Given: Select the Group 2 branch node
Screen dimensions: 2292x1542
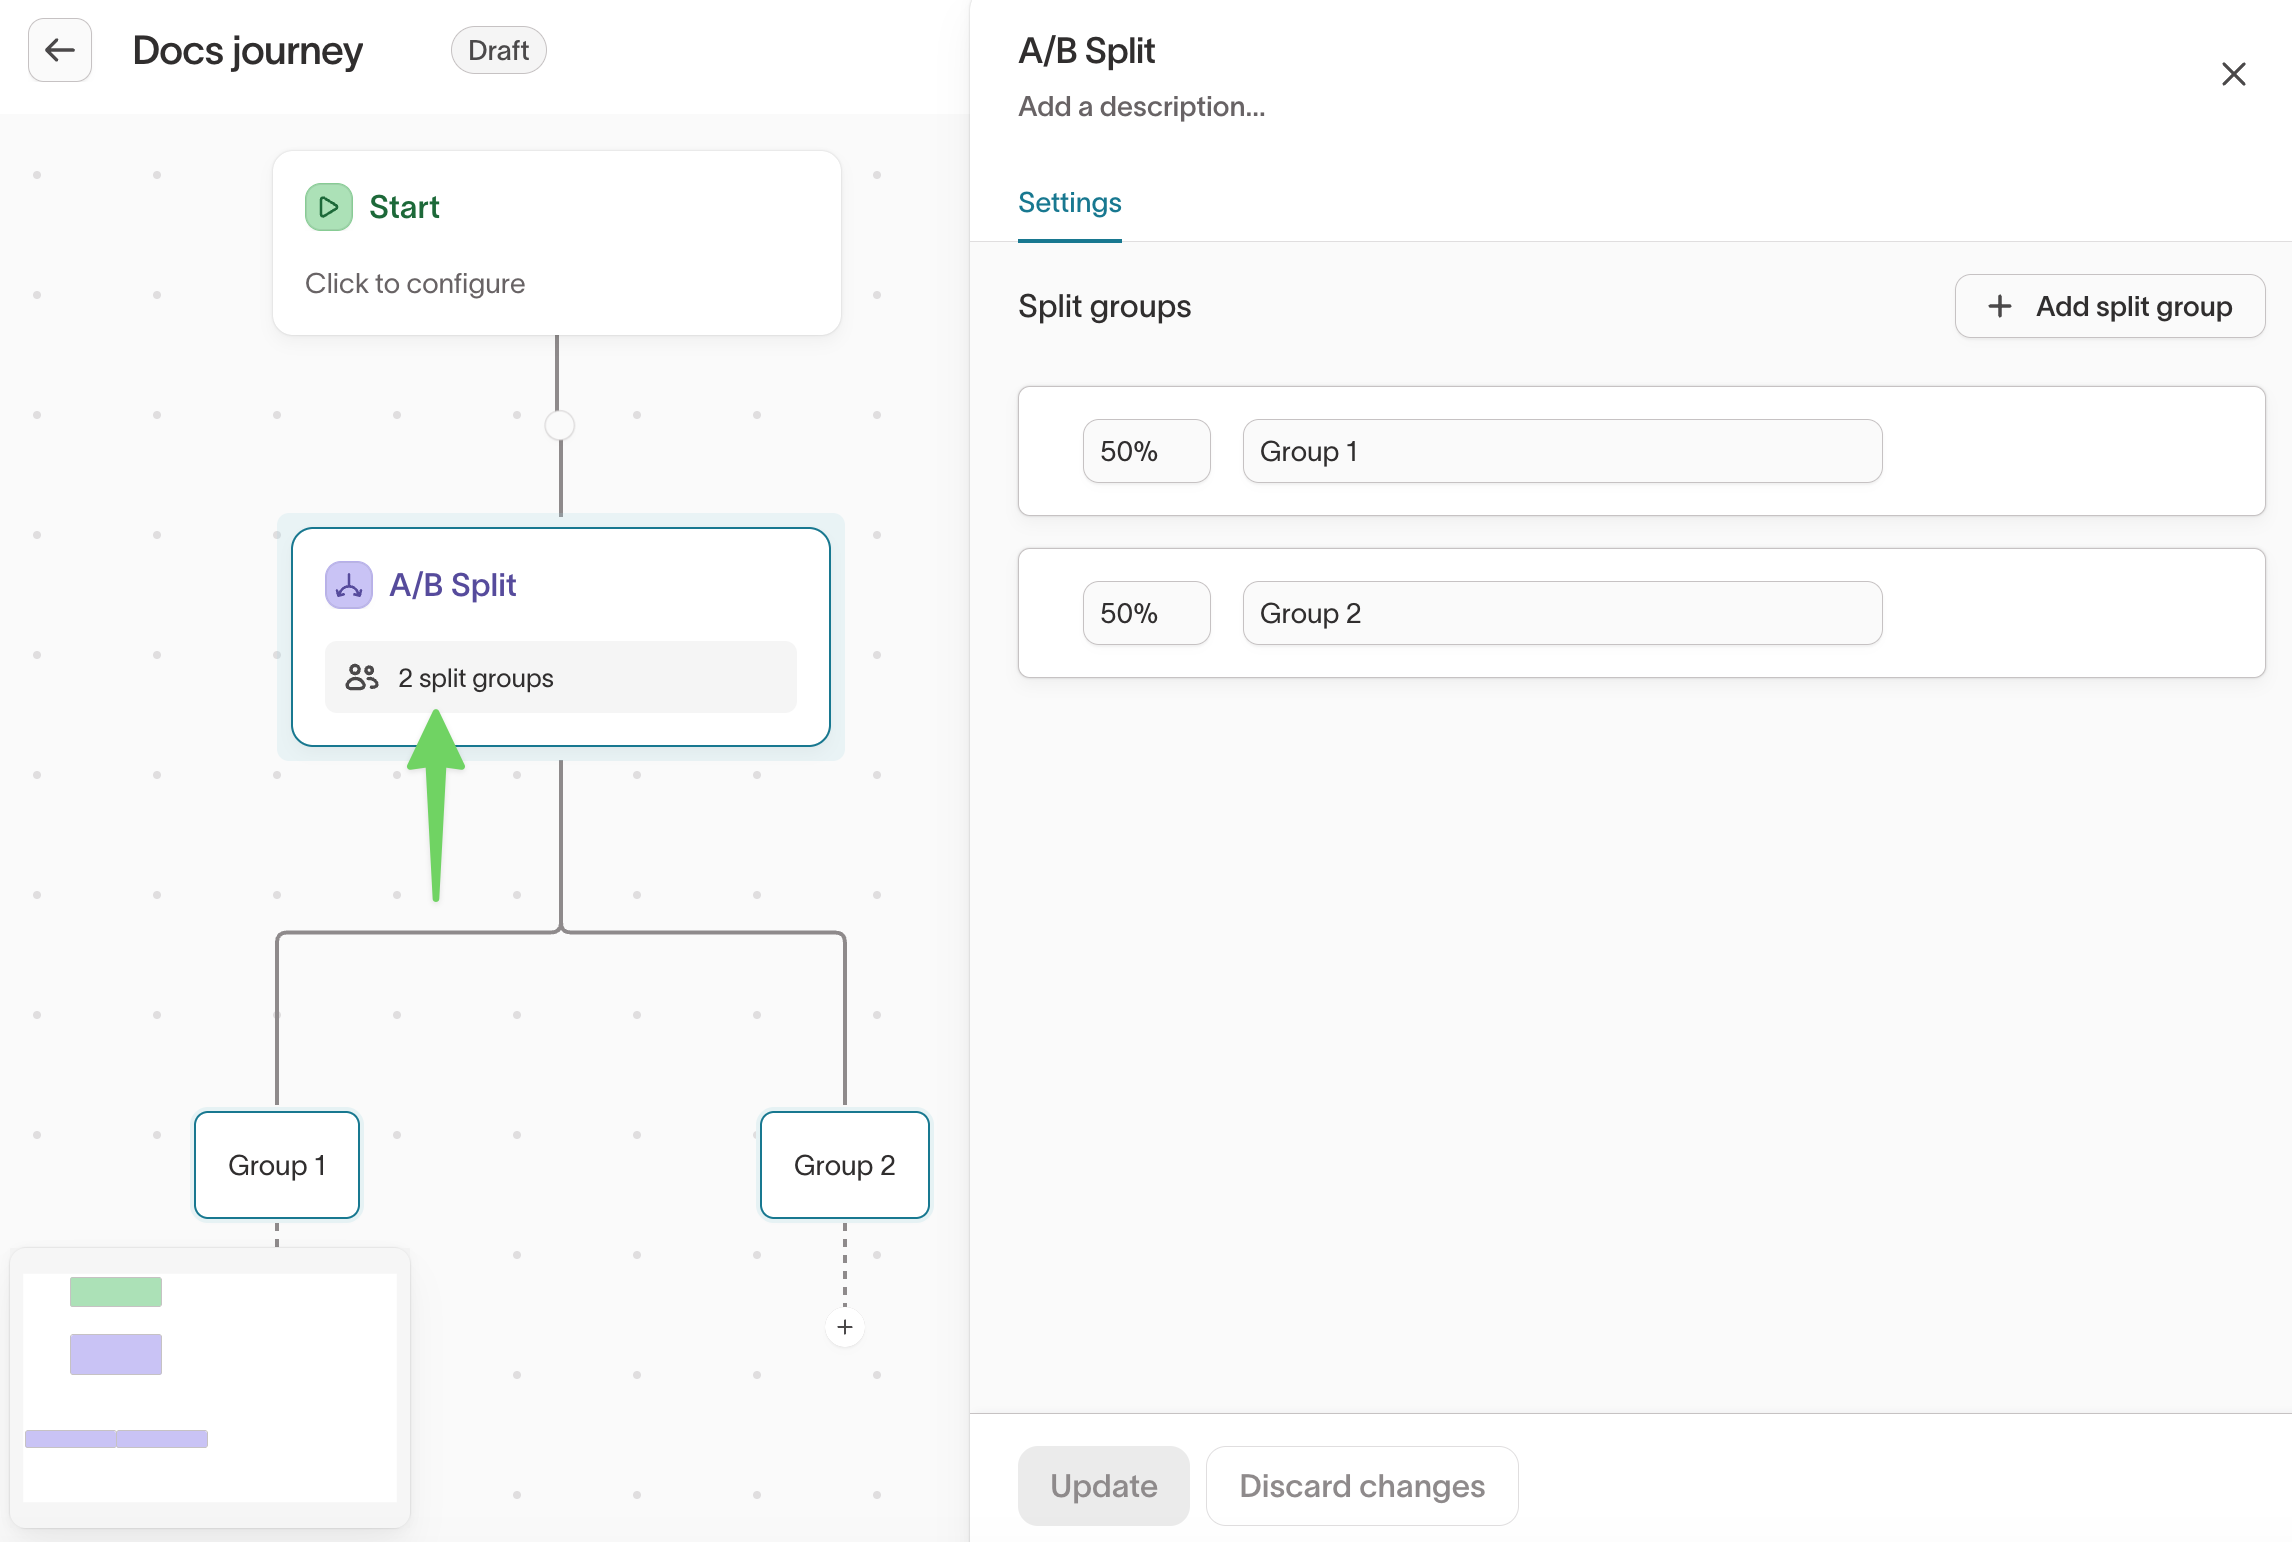Looking at the screenshot, I should click(844, 1165).
